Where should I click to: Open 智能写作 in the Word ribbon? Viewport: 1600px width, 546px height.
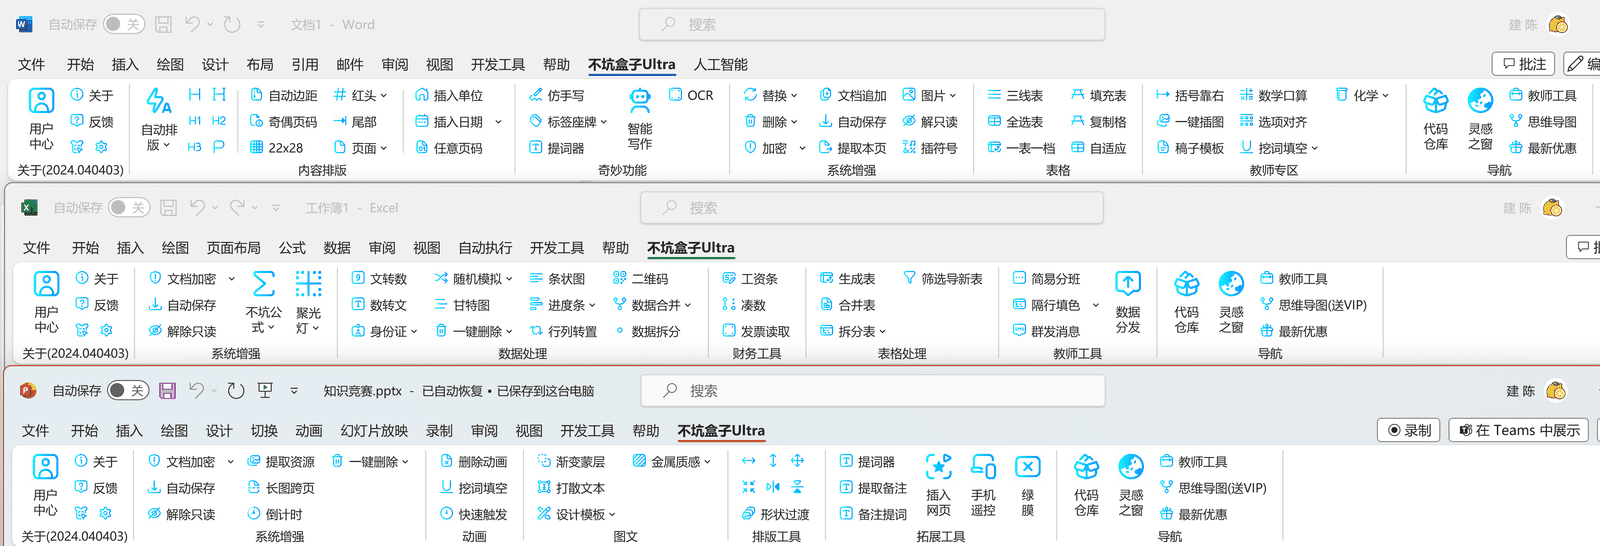(x=640, y=119)
